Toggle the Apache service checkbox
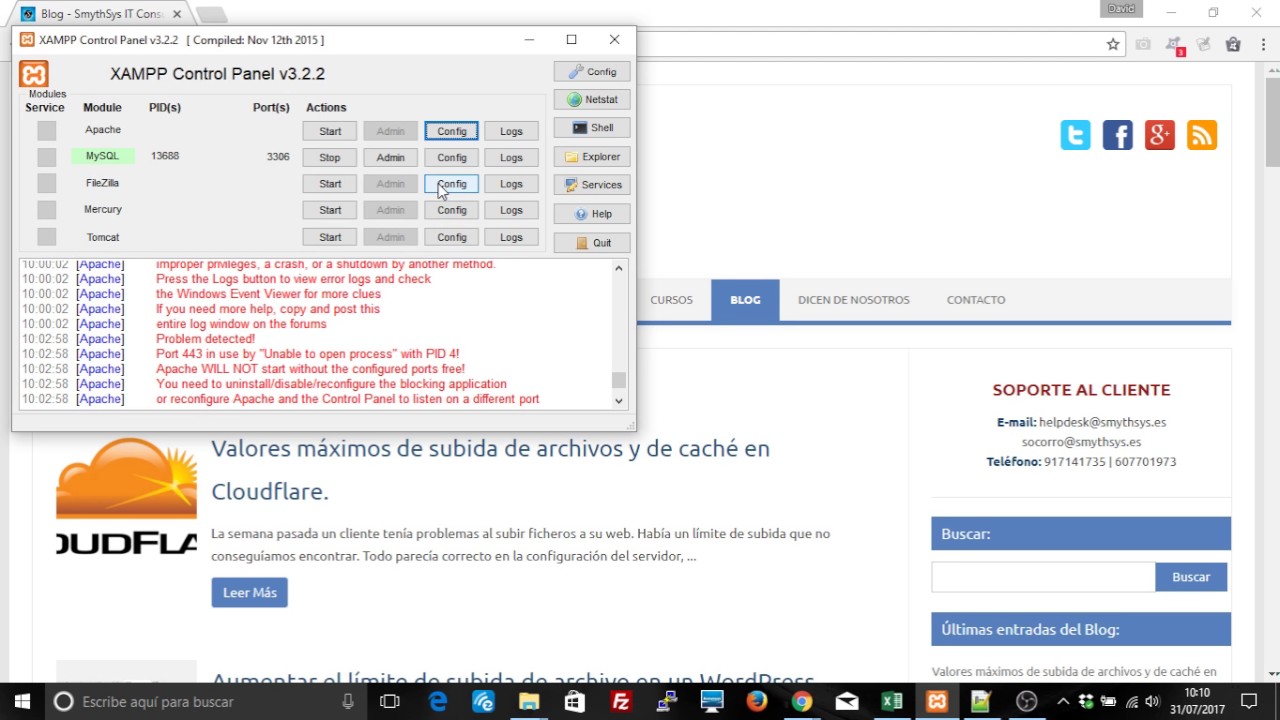1280x720 pixels. point(47,130)
